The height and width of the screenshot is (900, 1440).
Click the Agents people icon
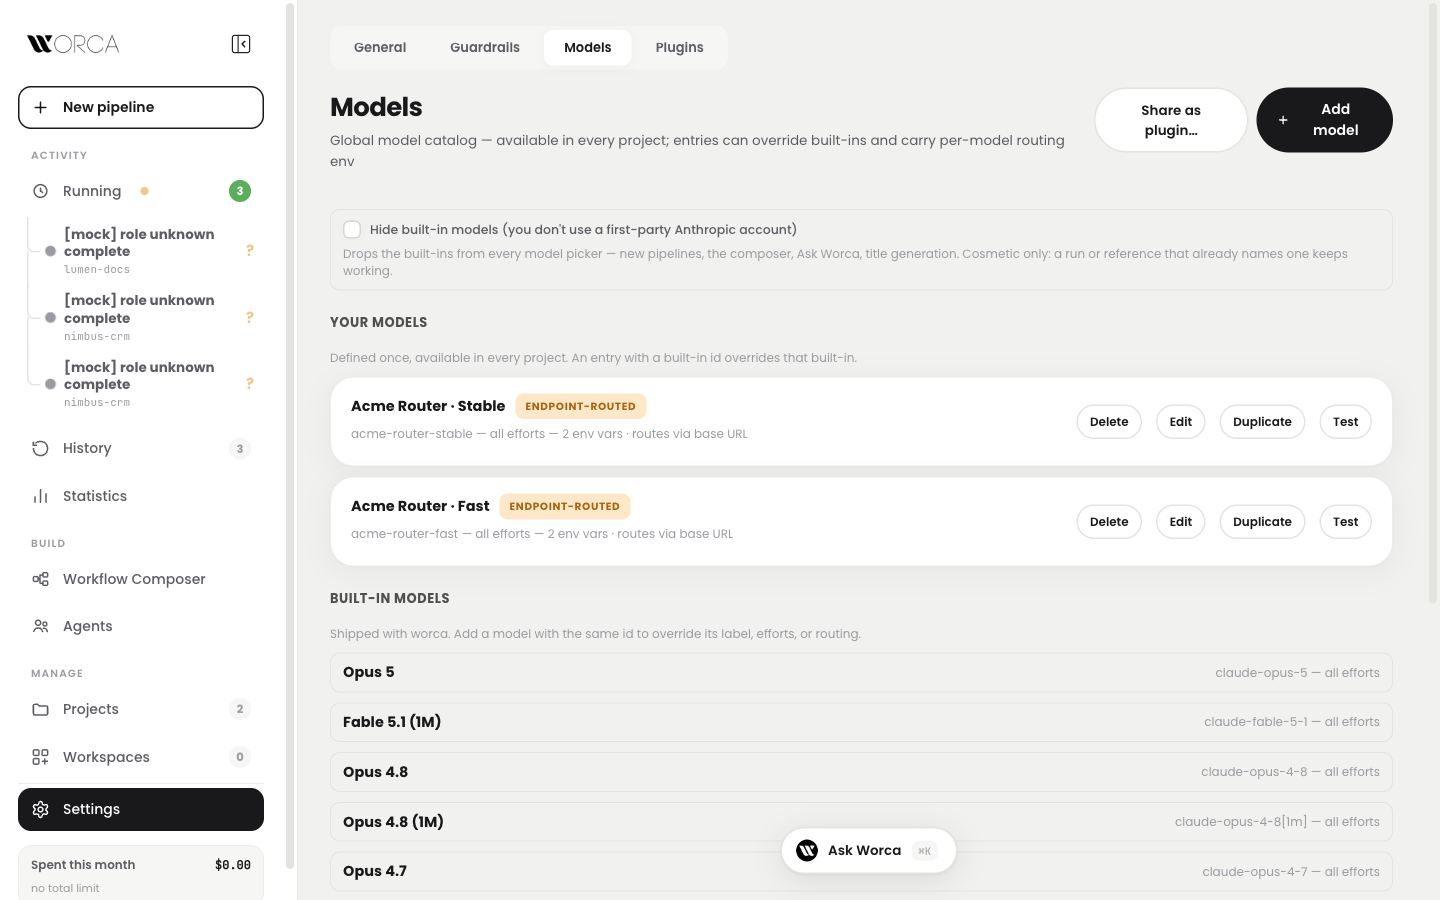(41, 626)
